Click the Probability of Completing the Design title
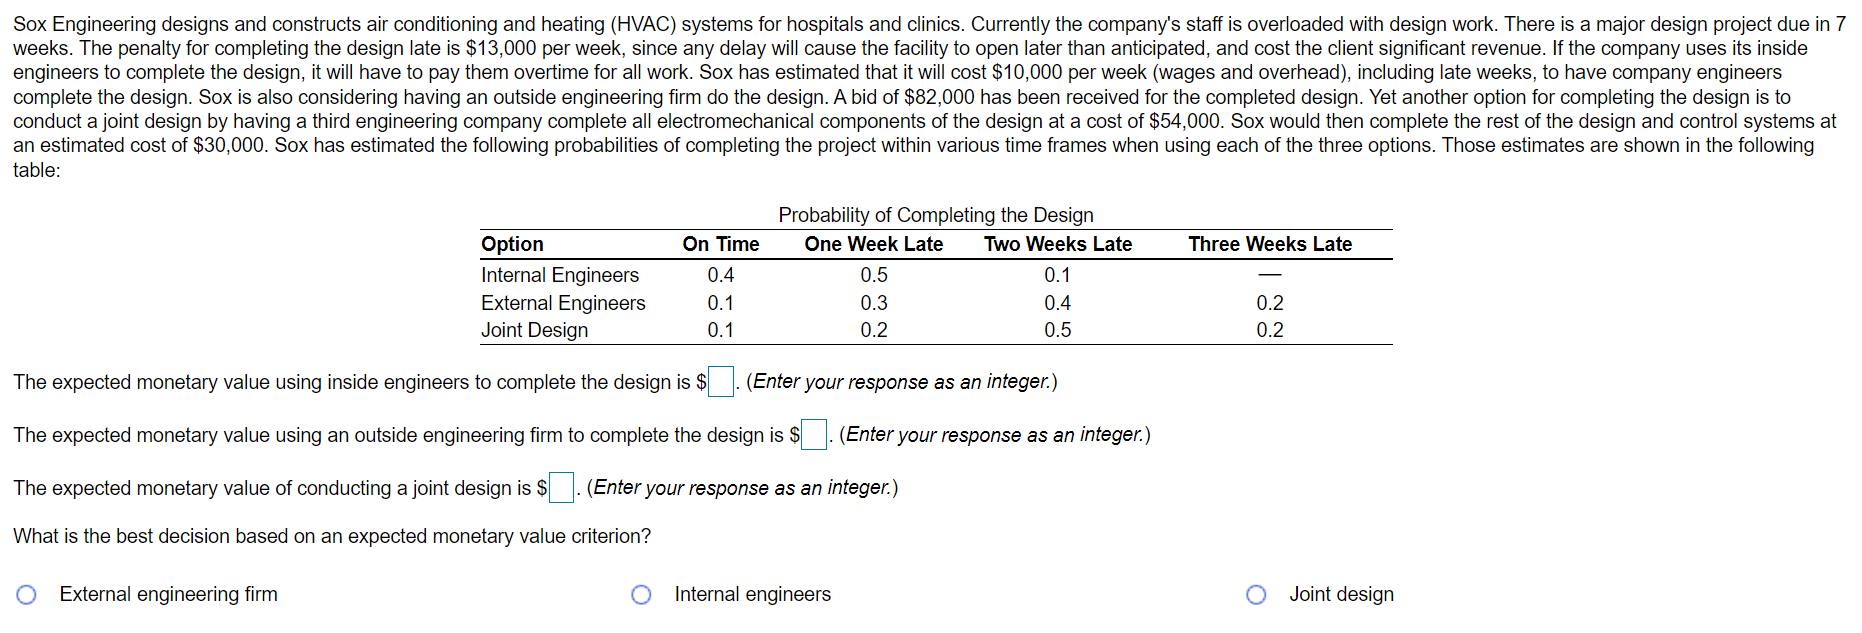 click(x=936, y=214)
